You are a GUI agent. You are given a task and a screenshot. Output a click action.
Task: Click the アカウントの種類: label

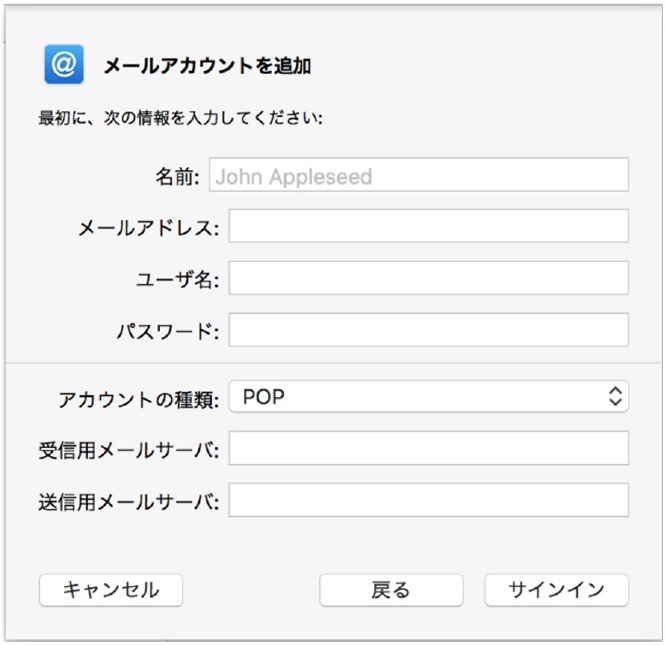[x=139, y=399]
